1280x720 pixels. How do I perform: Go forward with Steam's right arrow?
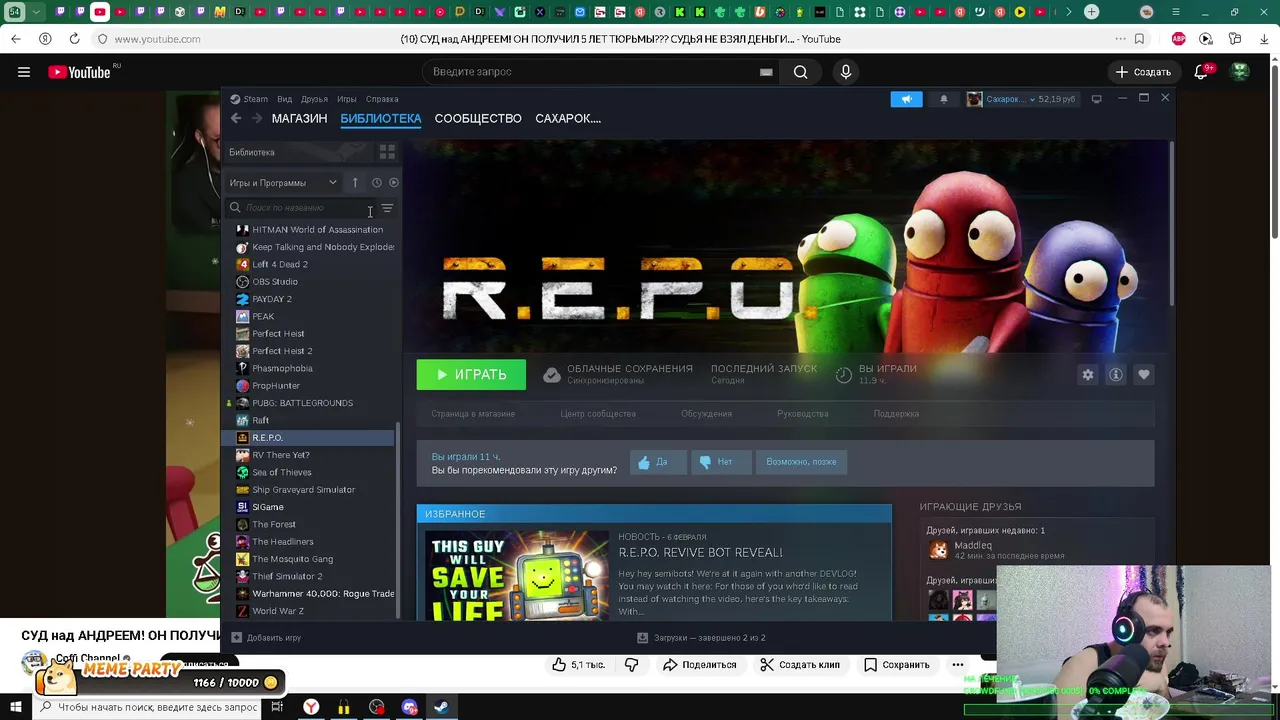pyautogui.click(x=257, y=118)
